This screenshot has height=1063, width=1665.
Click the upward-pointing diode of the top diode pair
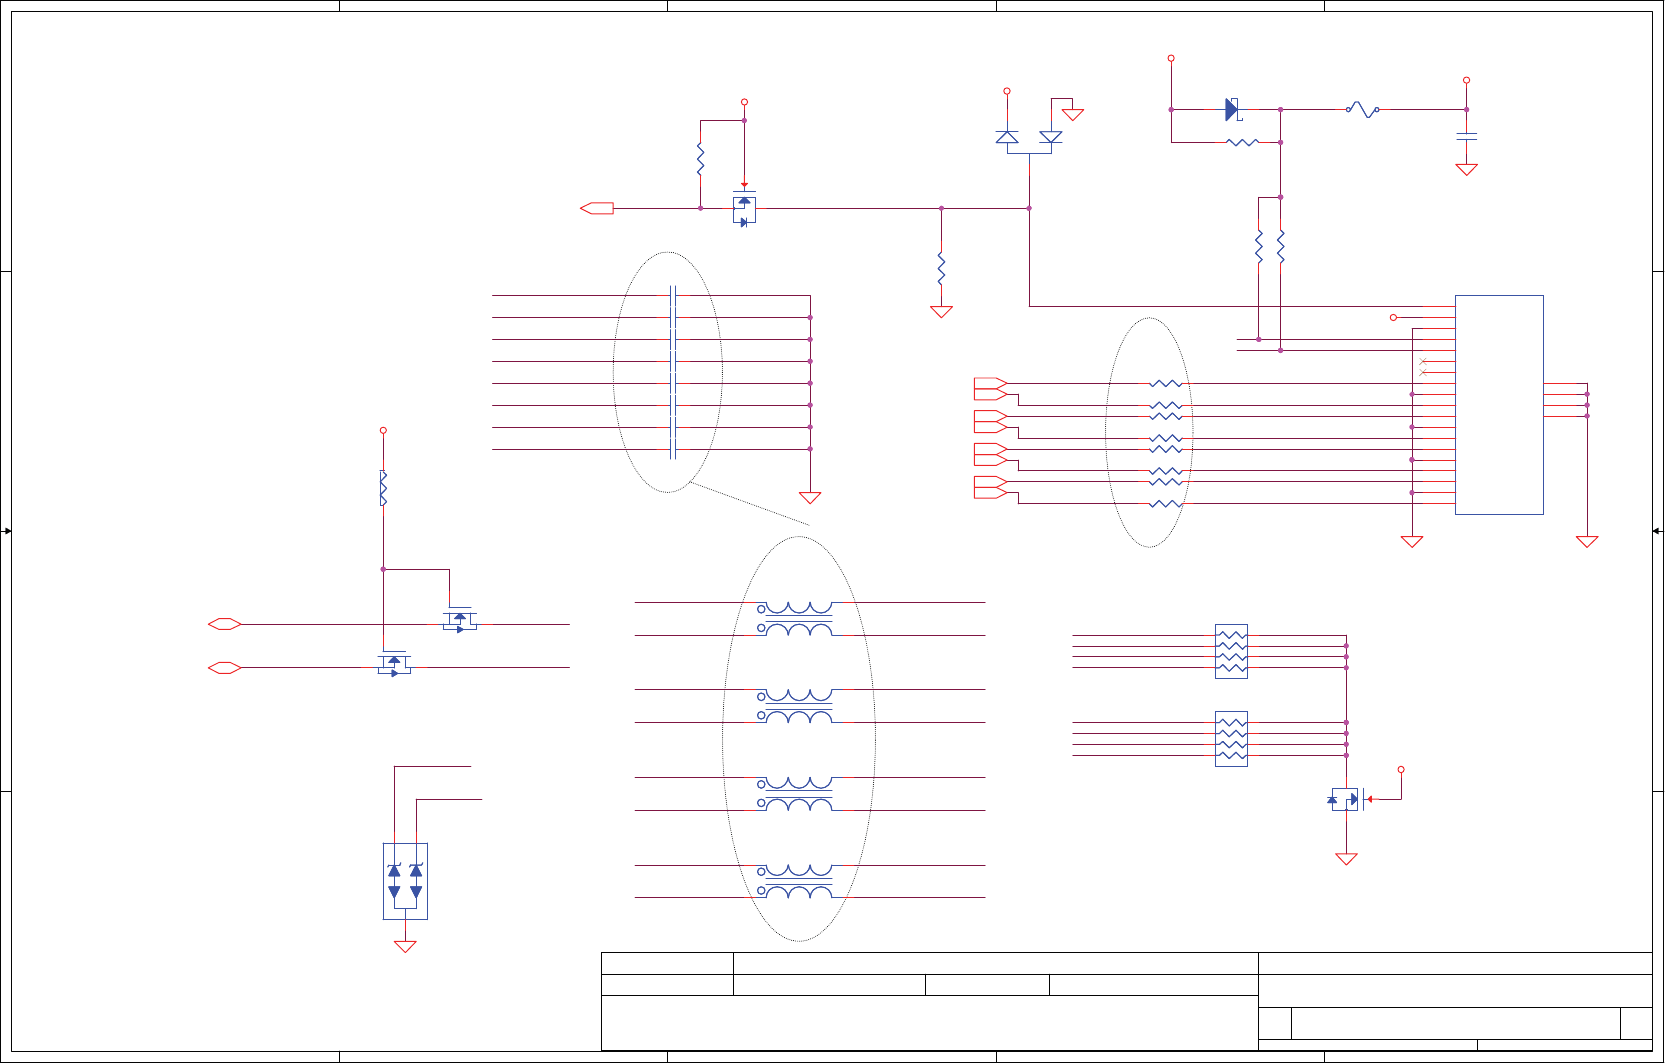(x=1007, y=137)
